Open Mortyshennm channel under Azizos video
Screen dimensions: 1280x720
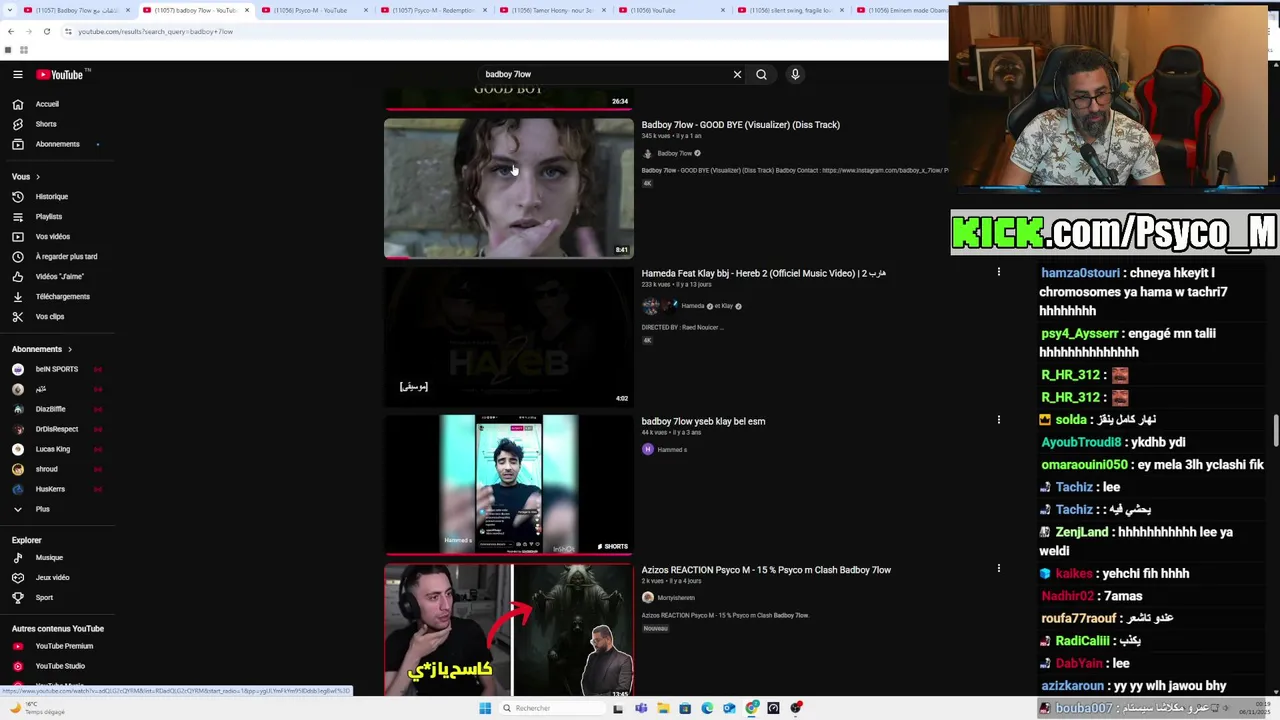[x=675, y=598]
